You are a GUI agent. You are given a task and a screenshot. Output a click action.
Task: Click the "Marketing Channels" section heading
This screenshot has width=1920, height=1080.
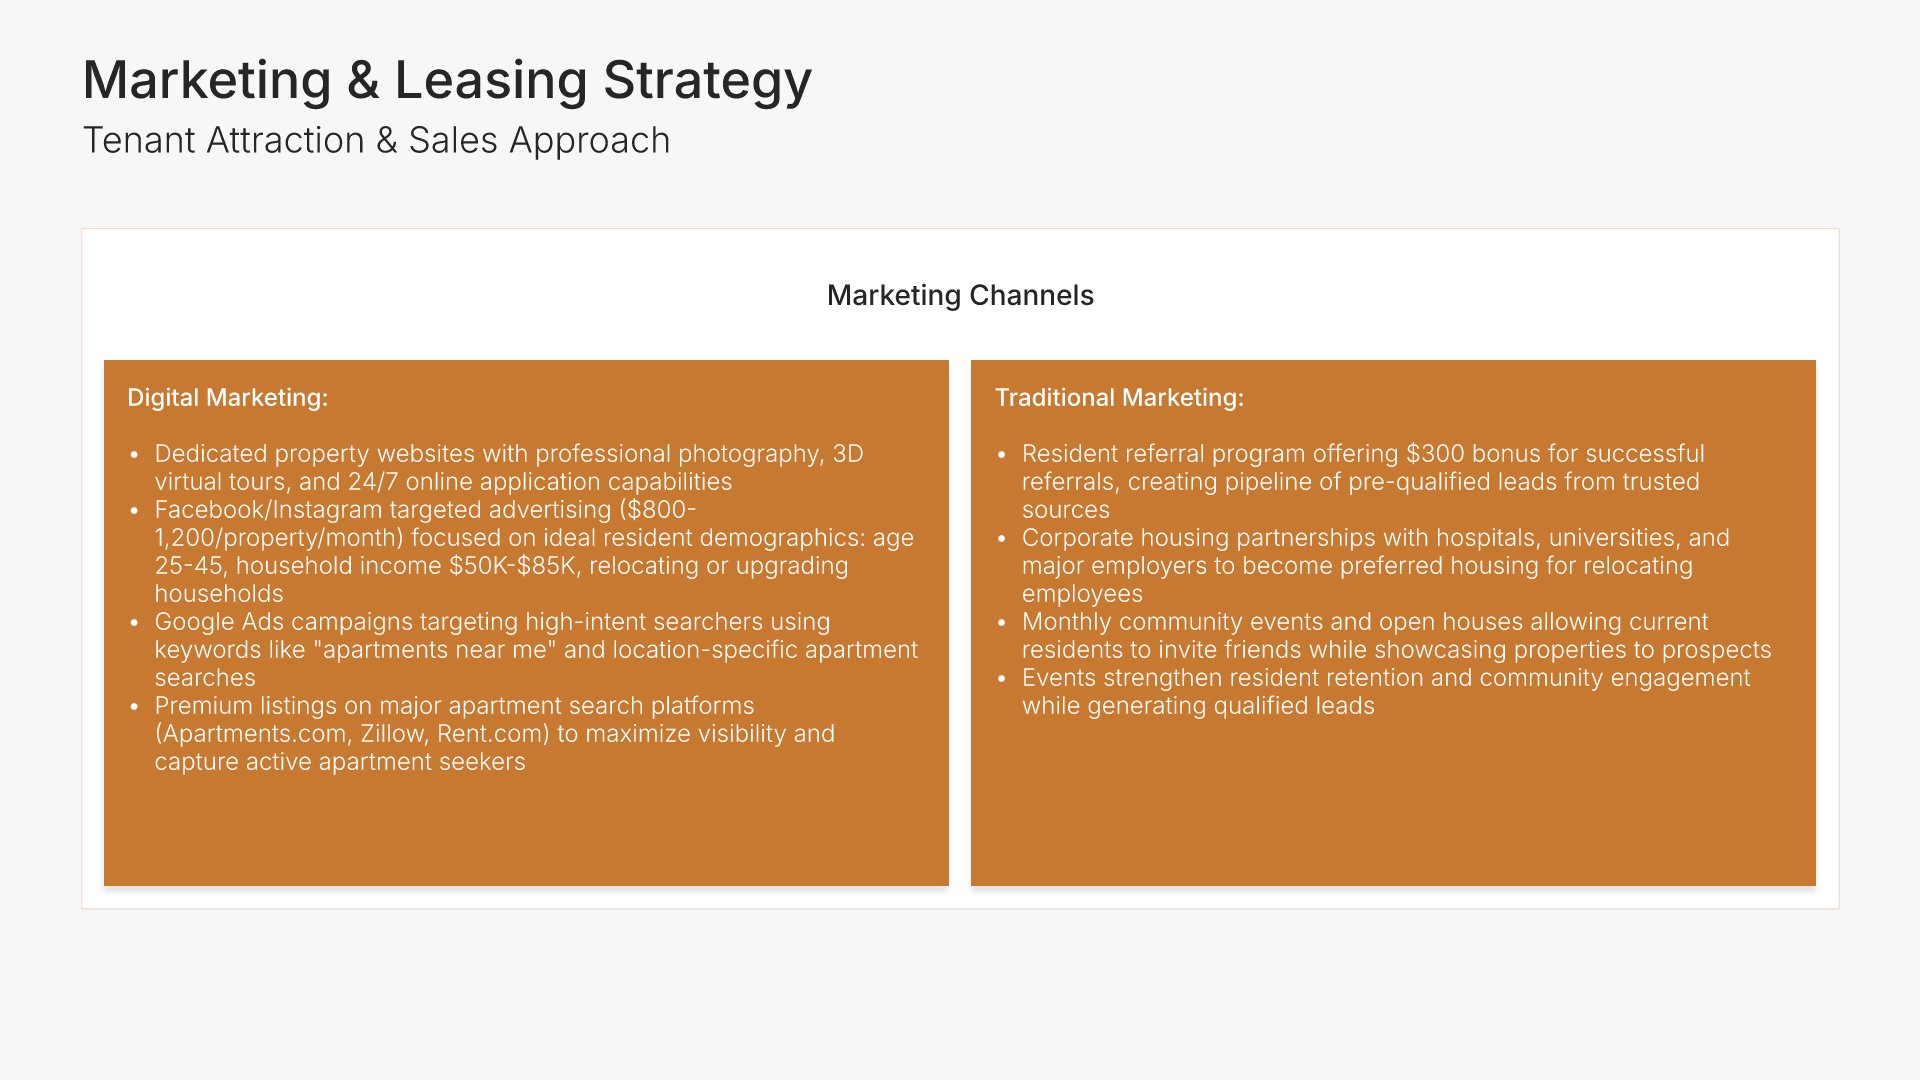(960, 296)
